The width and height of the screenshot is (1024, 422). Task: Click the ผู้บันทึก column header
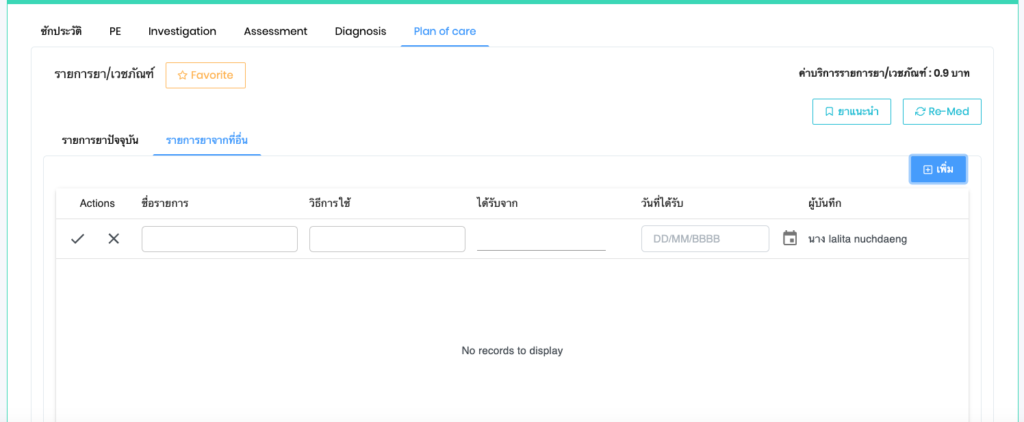(x=825, y=203)
